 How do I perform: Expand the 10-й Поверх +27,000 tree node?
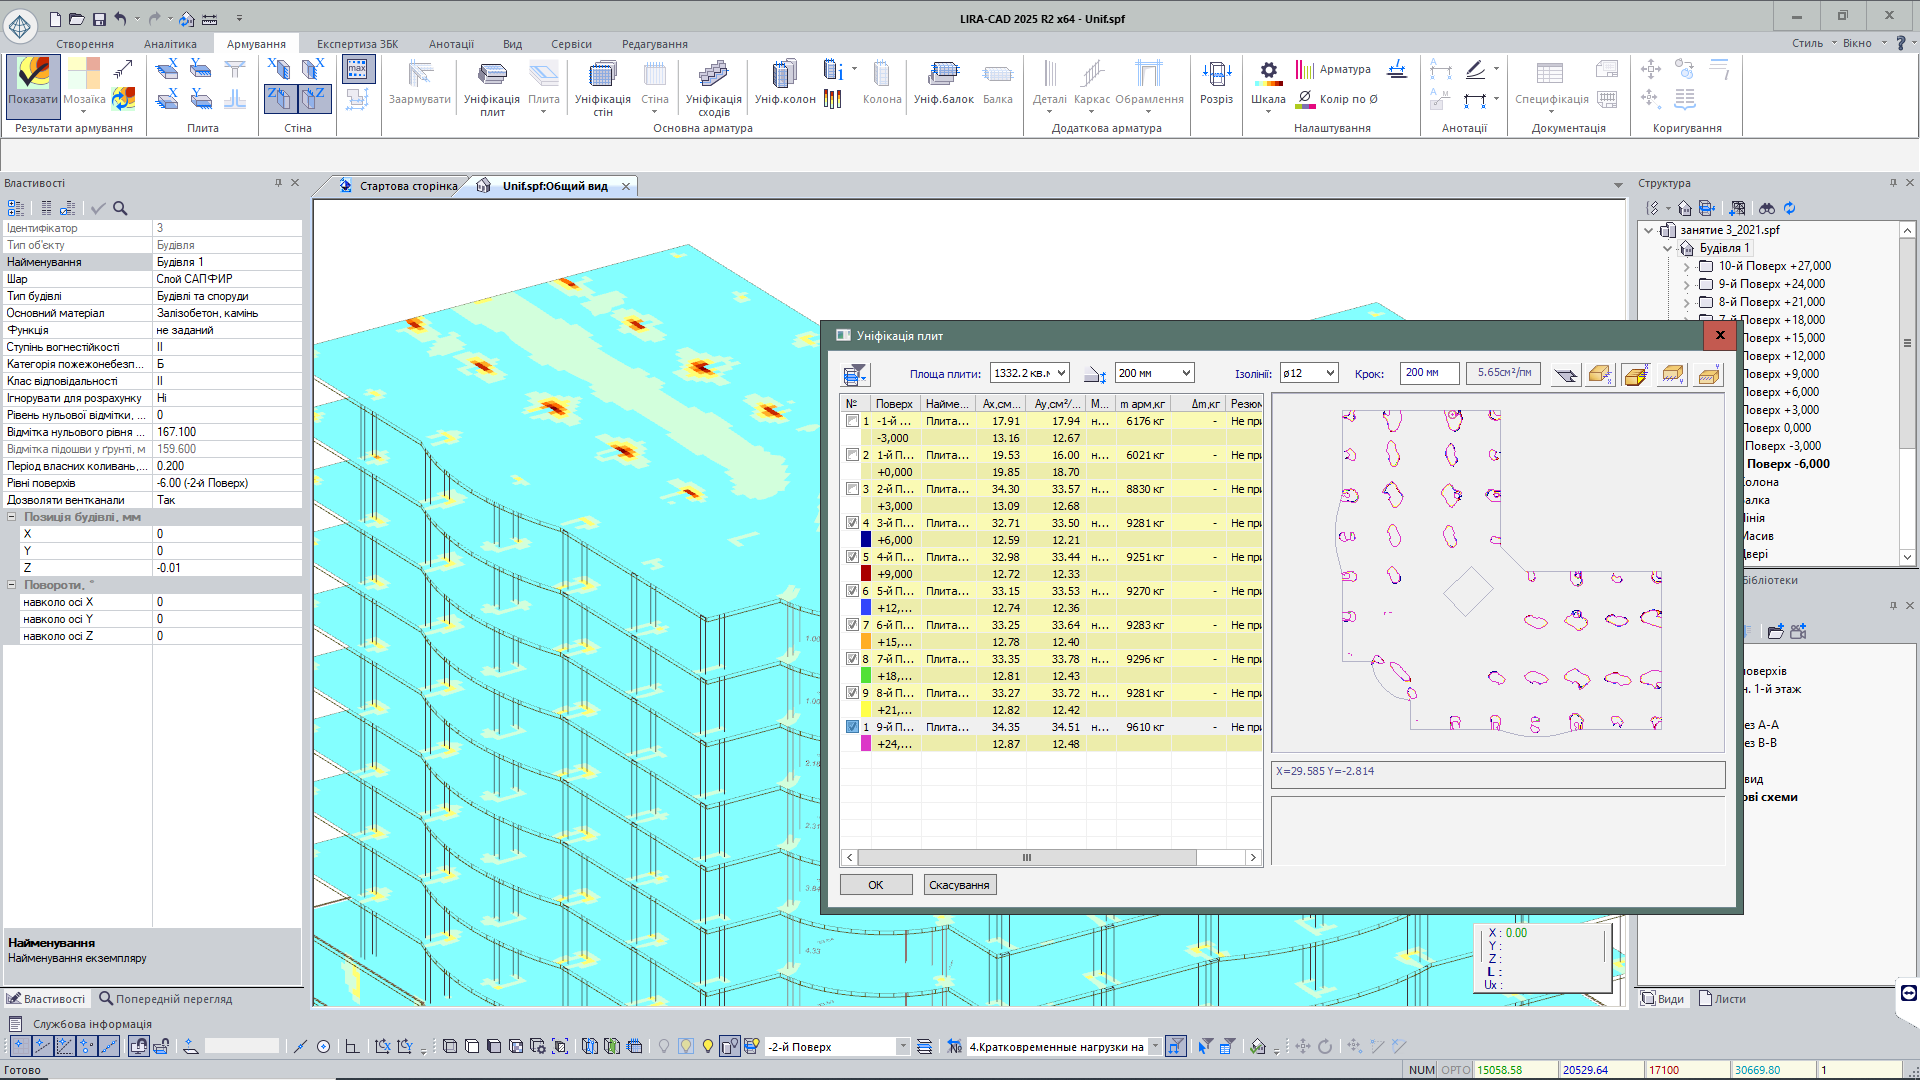(x=1686, y=266)
